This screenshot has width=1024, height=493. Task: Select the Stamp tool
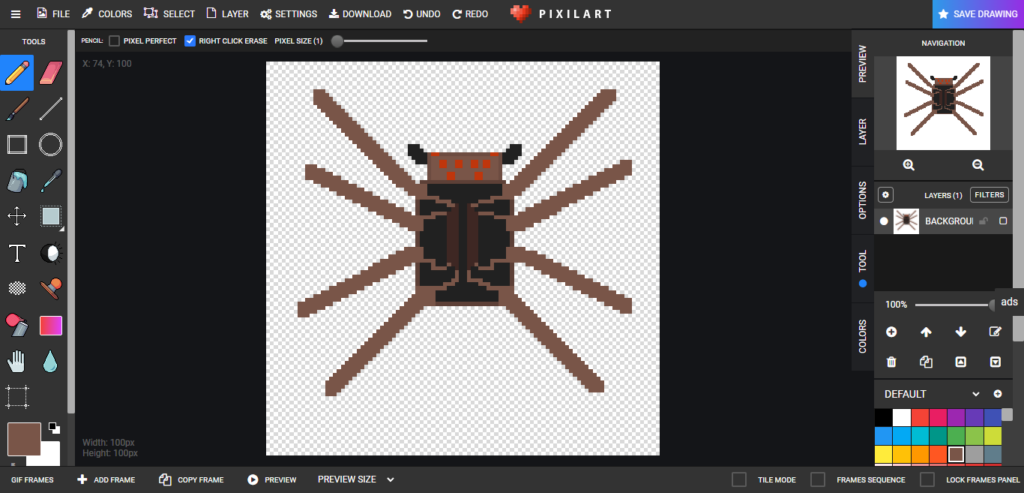(x=50, y=287)
